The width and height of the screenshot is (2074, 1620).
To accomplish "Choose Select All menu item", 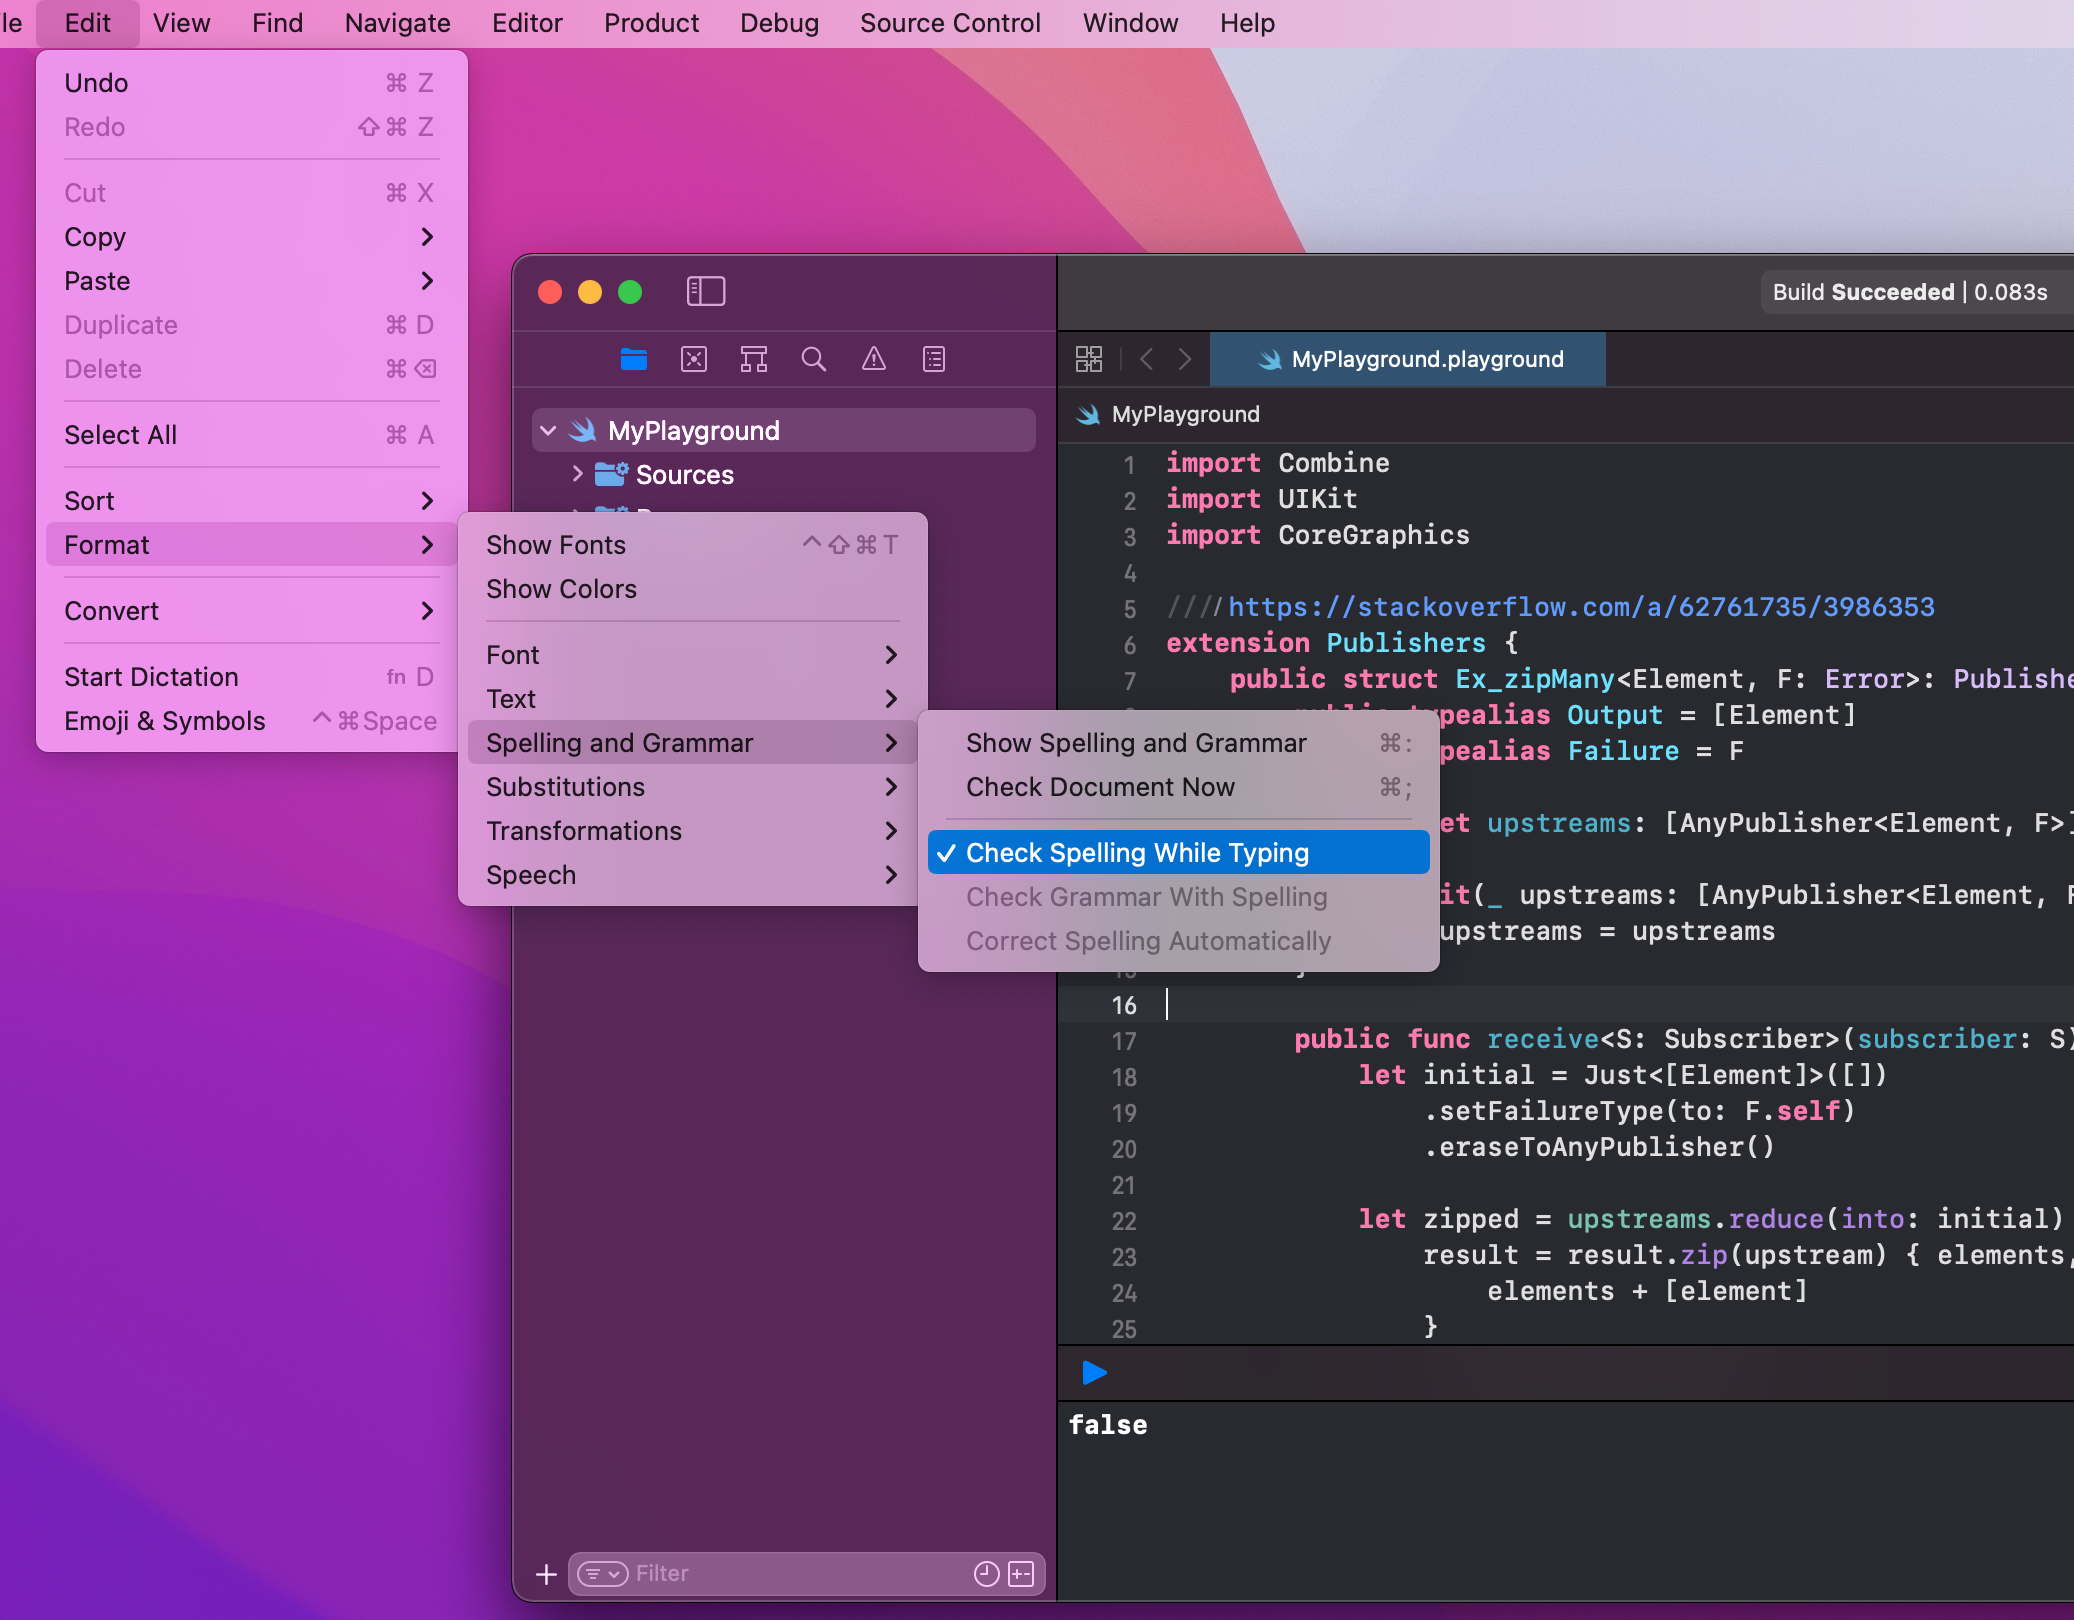I will click(251, 435).
